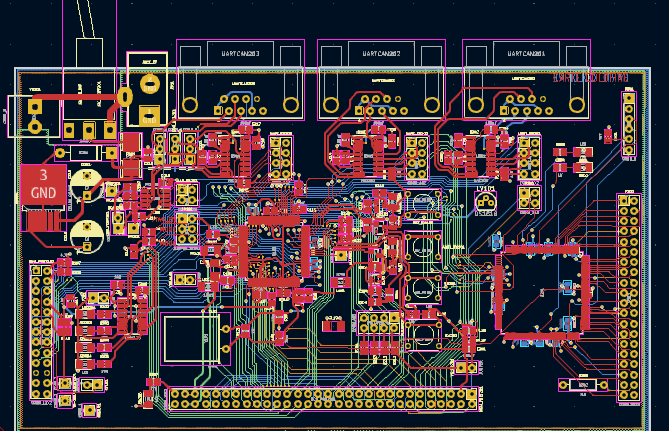Viewport: 669px width, 431px height.
Task: Click the square GND pad in power jack
Action: (149, 116)
